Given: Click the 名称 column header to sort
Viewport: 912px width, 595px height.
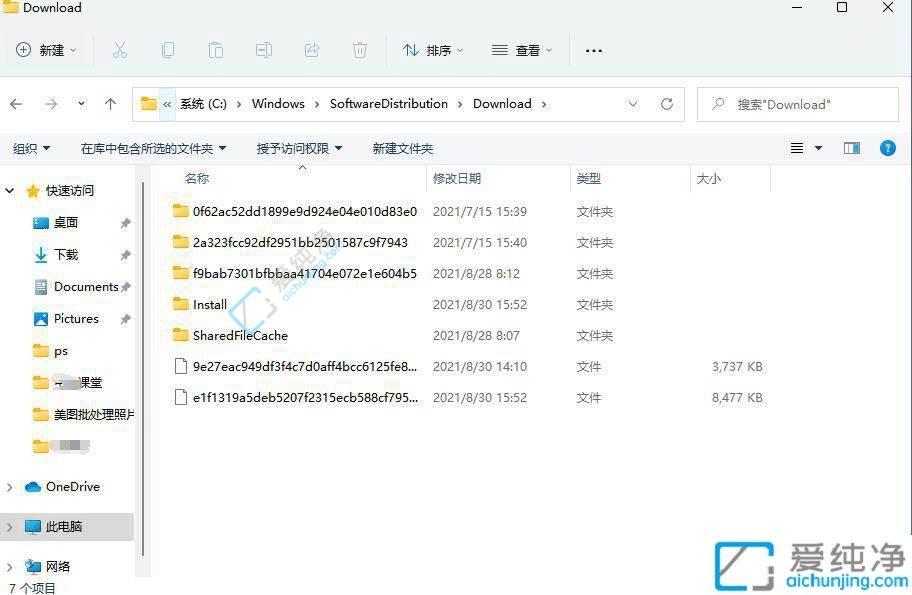Looking at the screenshot, I should tap(196, 178).
